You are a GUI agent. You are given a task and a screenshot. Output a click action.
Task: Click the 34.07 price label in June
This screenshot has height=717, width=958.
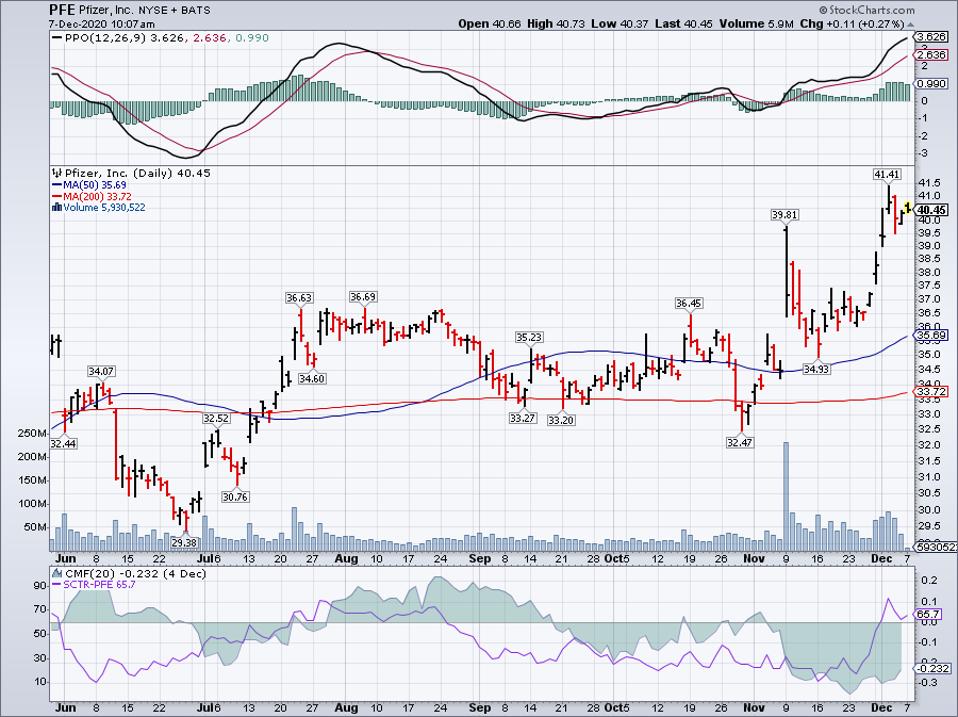click(x=101, y=371)
